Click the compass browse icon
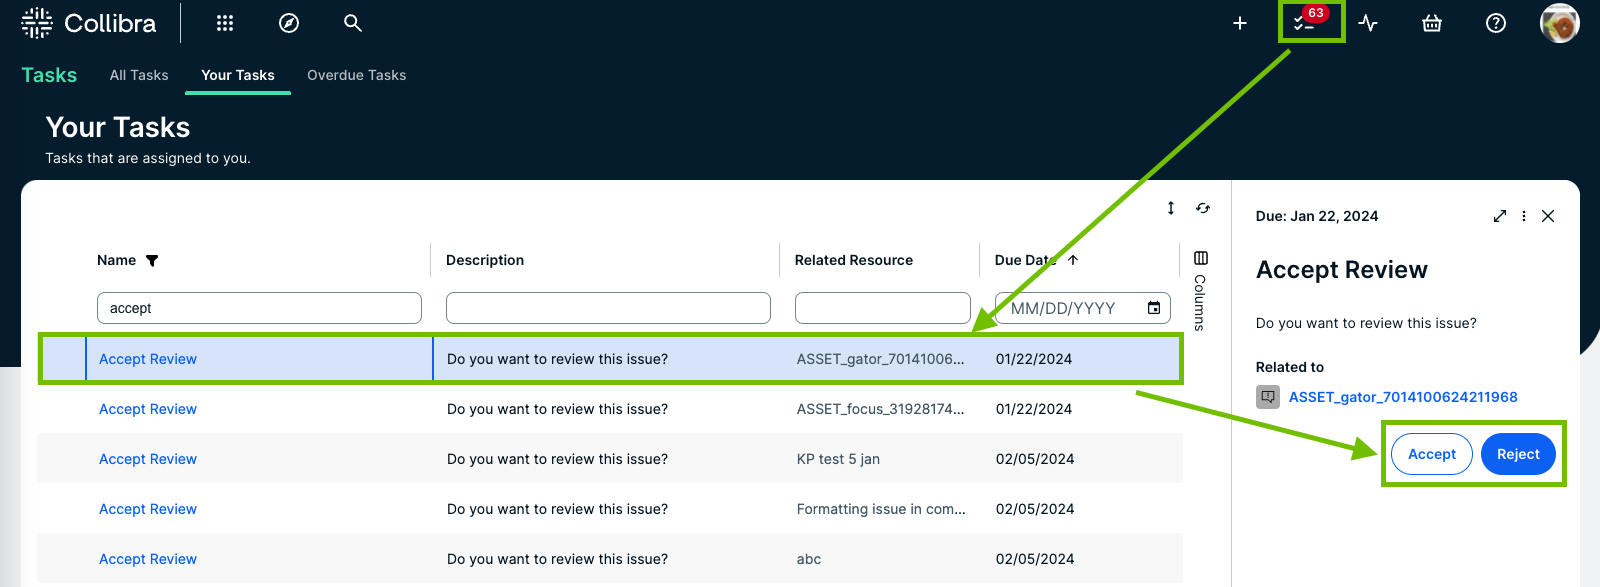The width and height of the screenshot is (1600, 587). coord(289,23)
